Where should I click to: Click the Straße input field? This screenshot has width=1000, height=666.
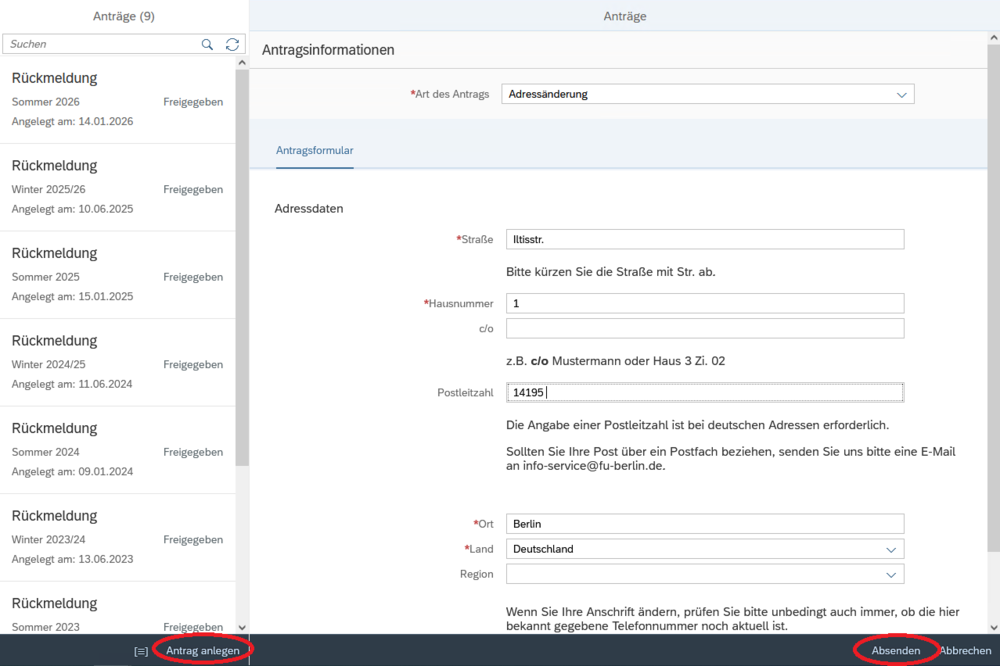705,239
